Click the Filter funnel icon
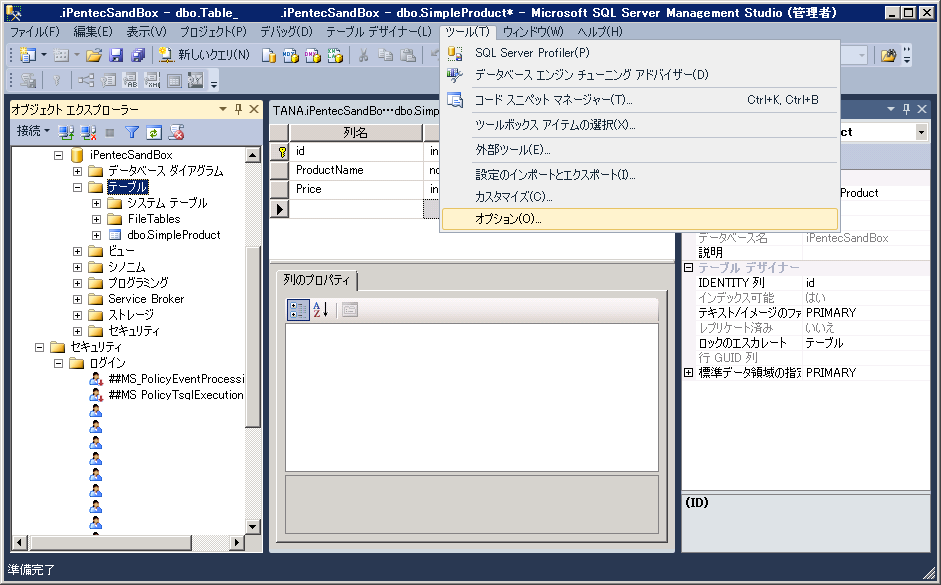 click(x=131, y=132)
